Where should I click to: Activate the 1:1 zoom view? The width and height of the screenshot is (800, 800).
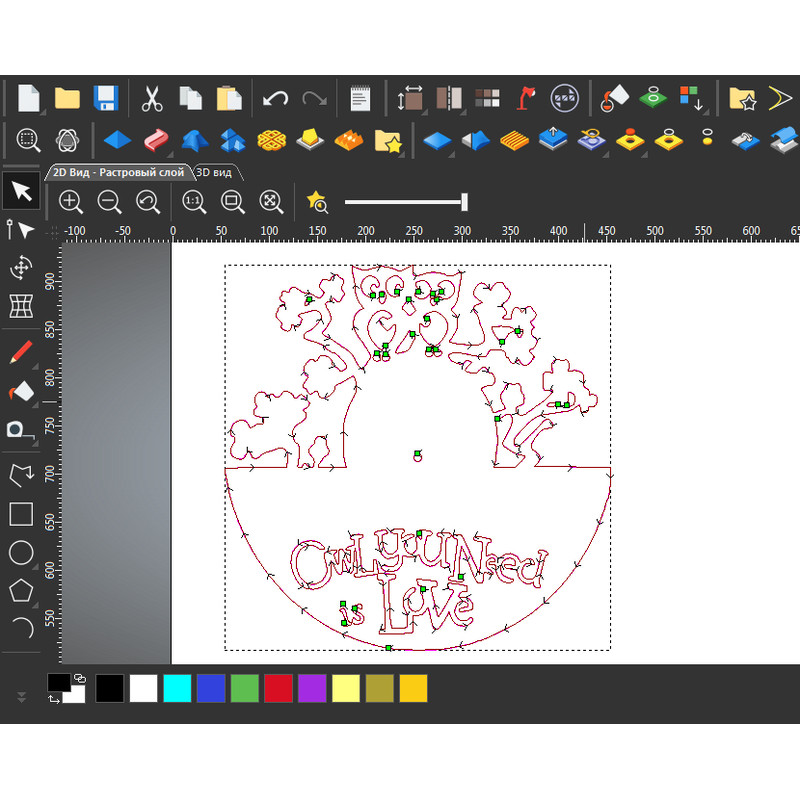click(192, 202)
